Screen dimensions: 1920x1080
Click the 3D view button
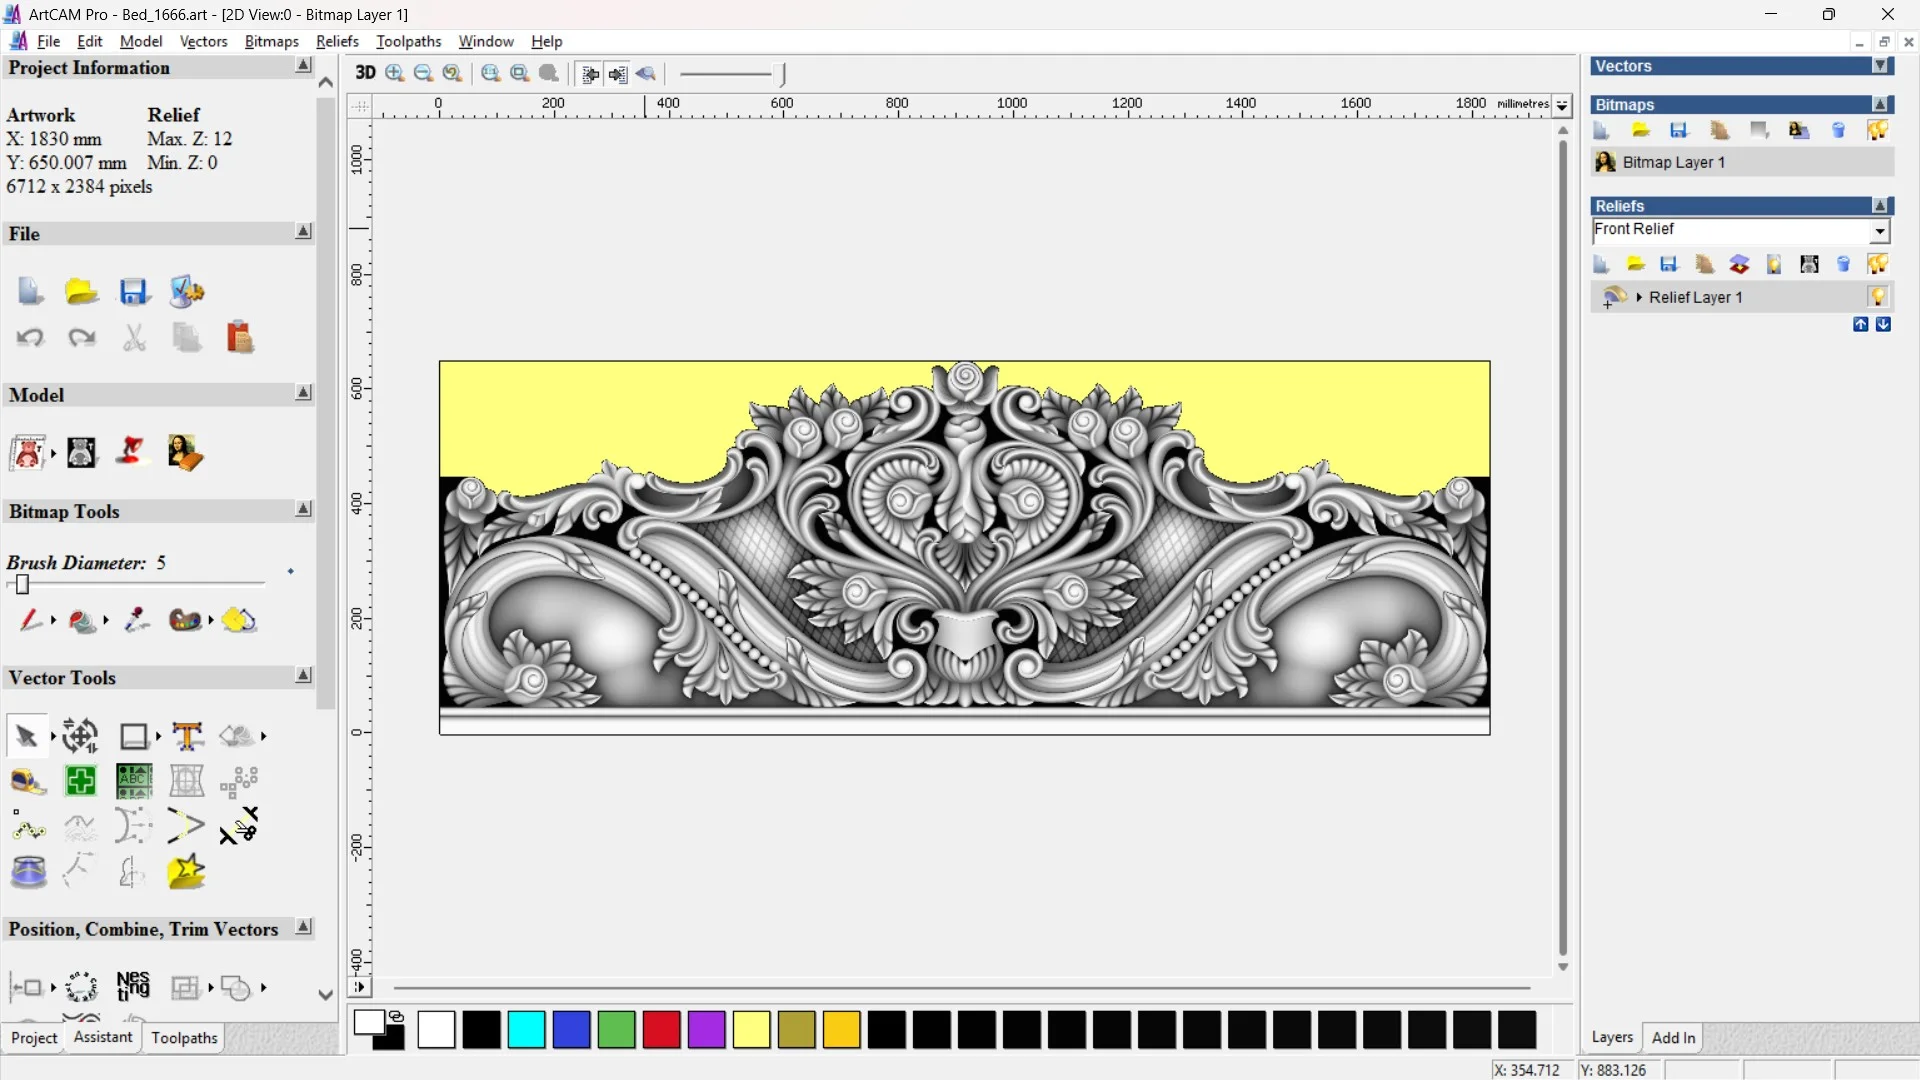[x=365, y=73]
